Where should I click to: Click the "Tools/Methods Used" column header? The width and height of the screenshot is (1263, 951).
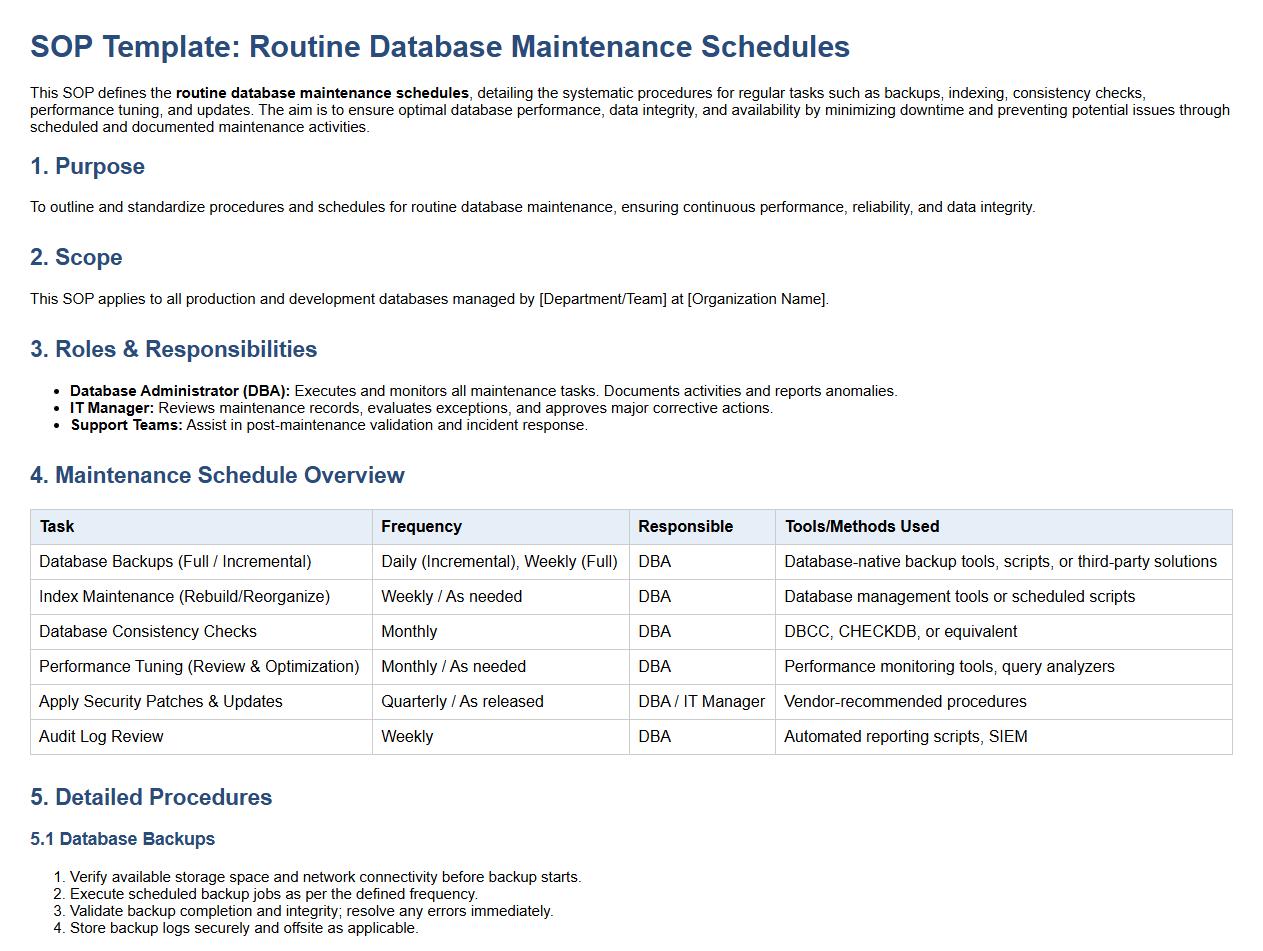(x=861, y=526)
